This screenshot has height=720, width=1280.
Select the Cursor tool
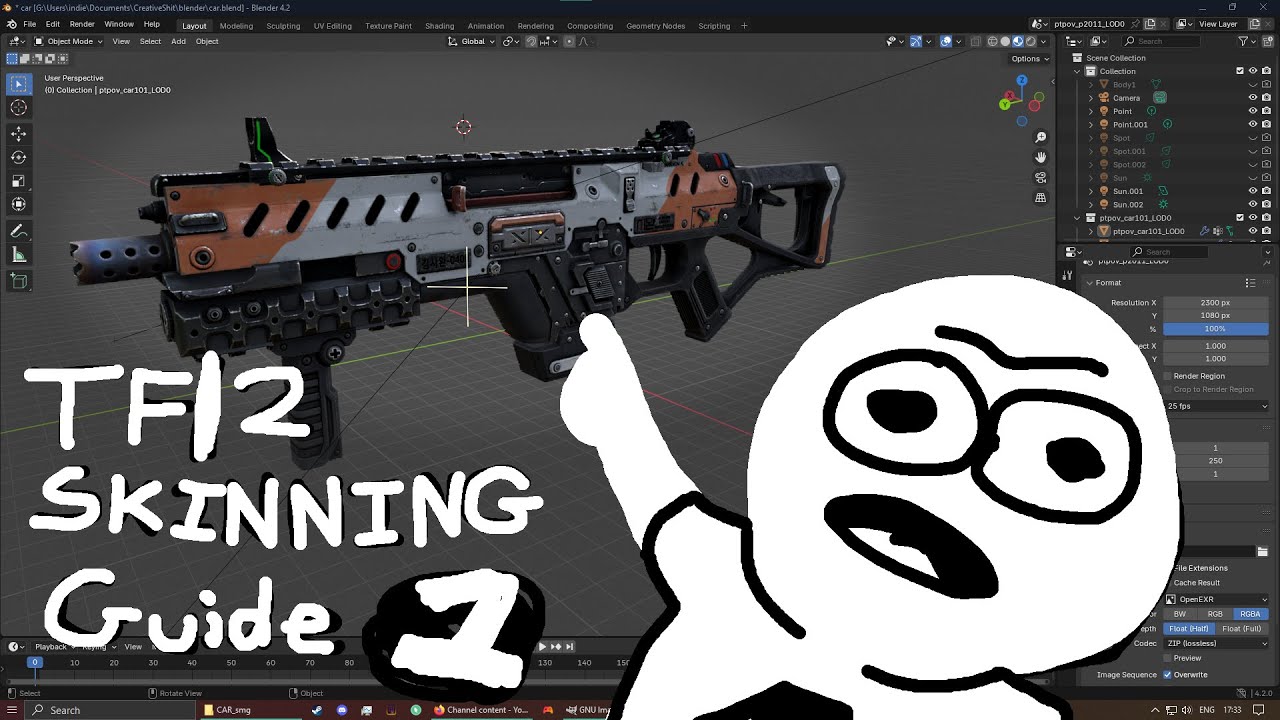coord(18,108)
